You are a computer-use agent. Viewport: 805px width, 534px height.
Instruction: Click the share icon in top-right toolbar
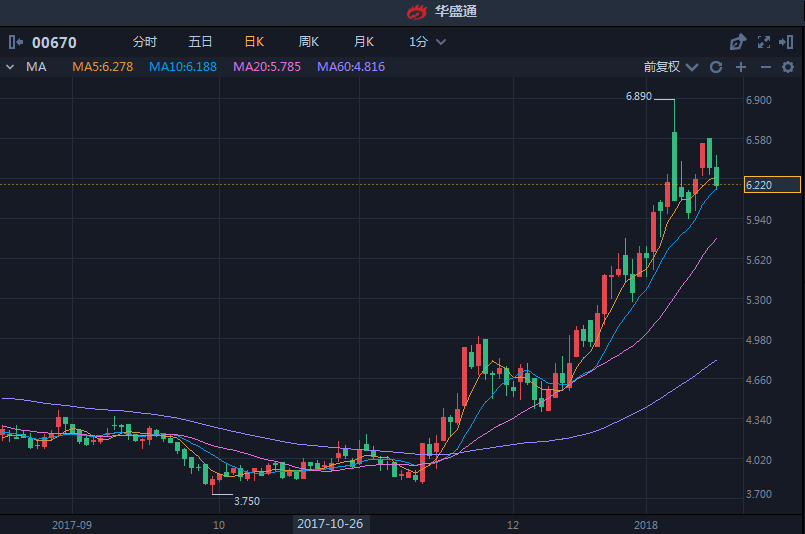point(738,42)
